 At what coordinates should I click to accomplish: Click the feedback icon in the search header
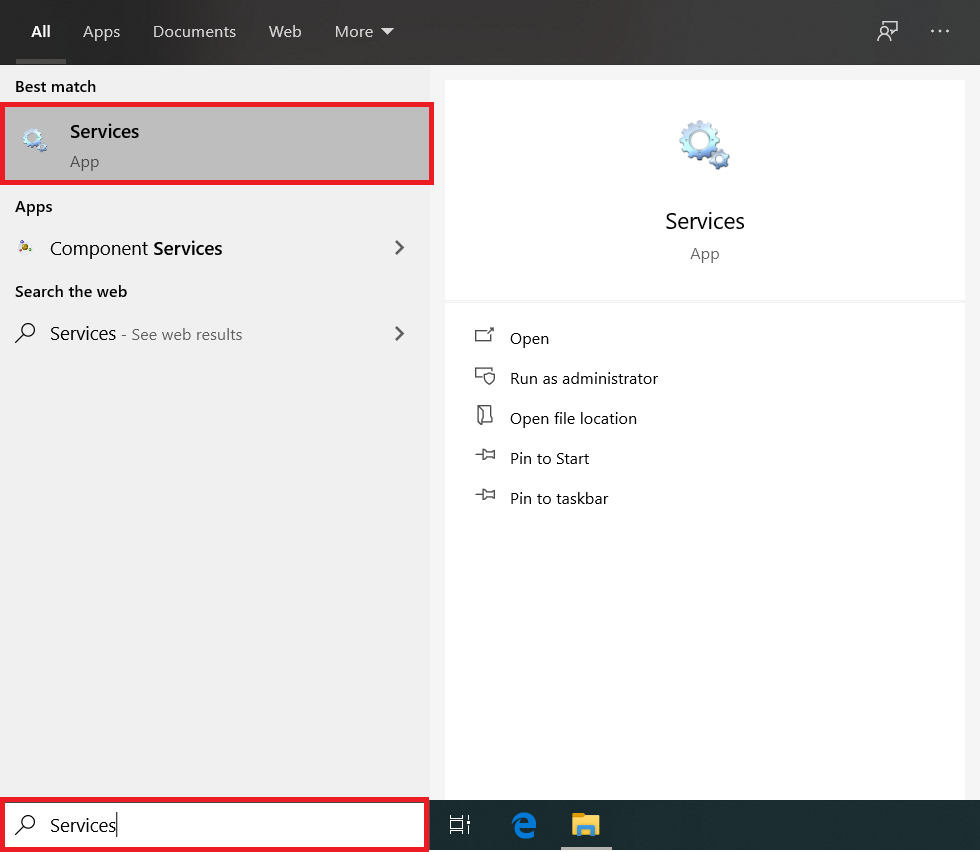[886, 32]
